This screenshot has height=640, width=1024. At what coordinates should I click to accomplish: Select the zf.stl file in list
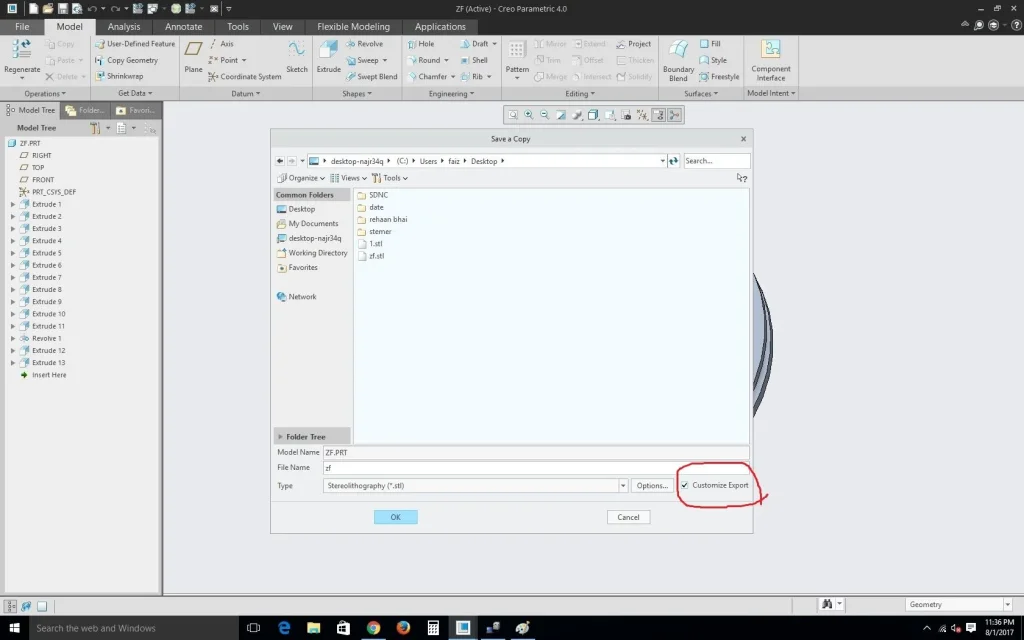[371, 256]
